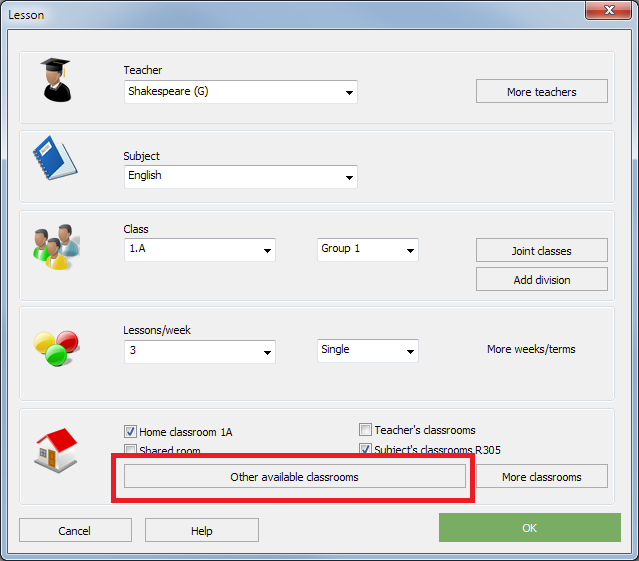
Task: Expand the Single lesson length dropdown
Action: coord(410,352)
